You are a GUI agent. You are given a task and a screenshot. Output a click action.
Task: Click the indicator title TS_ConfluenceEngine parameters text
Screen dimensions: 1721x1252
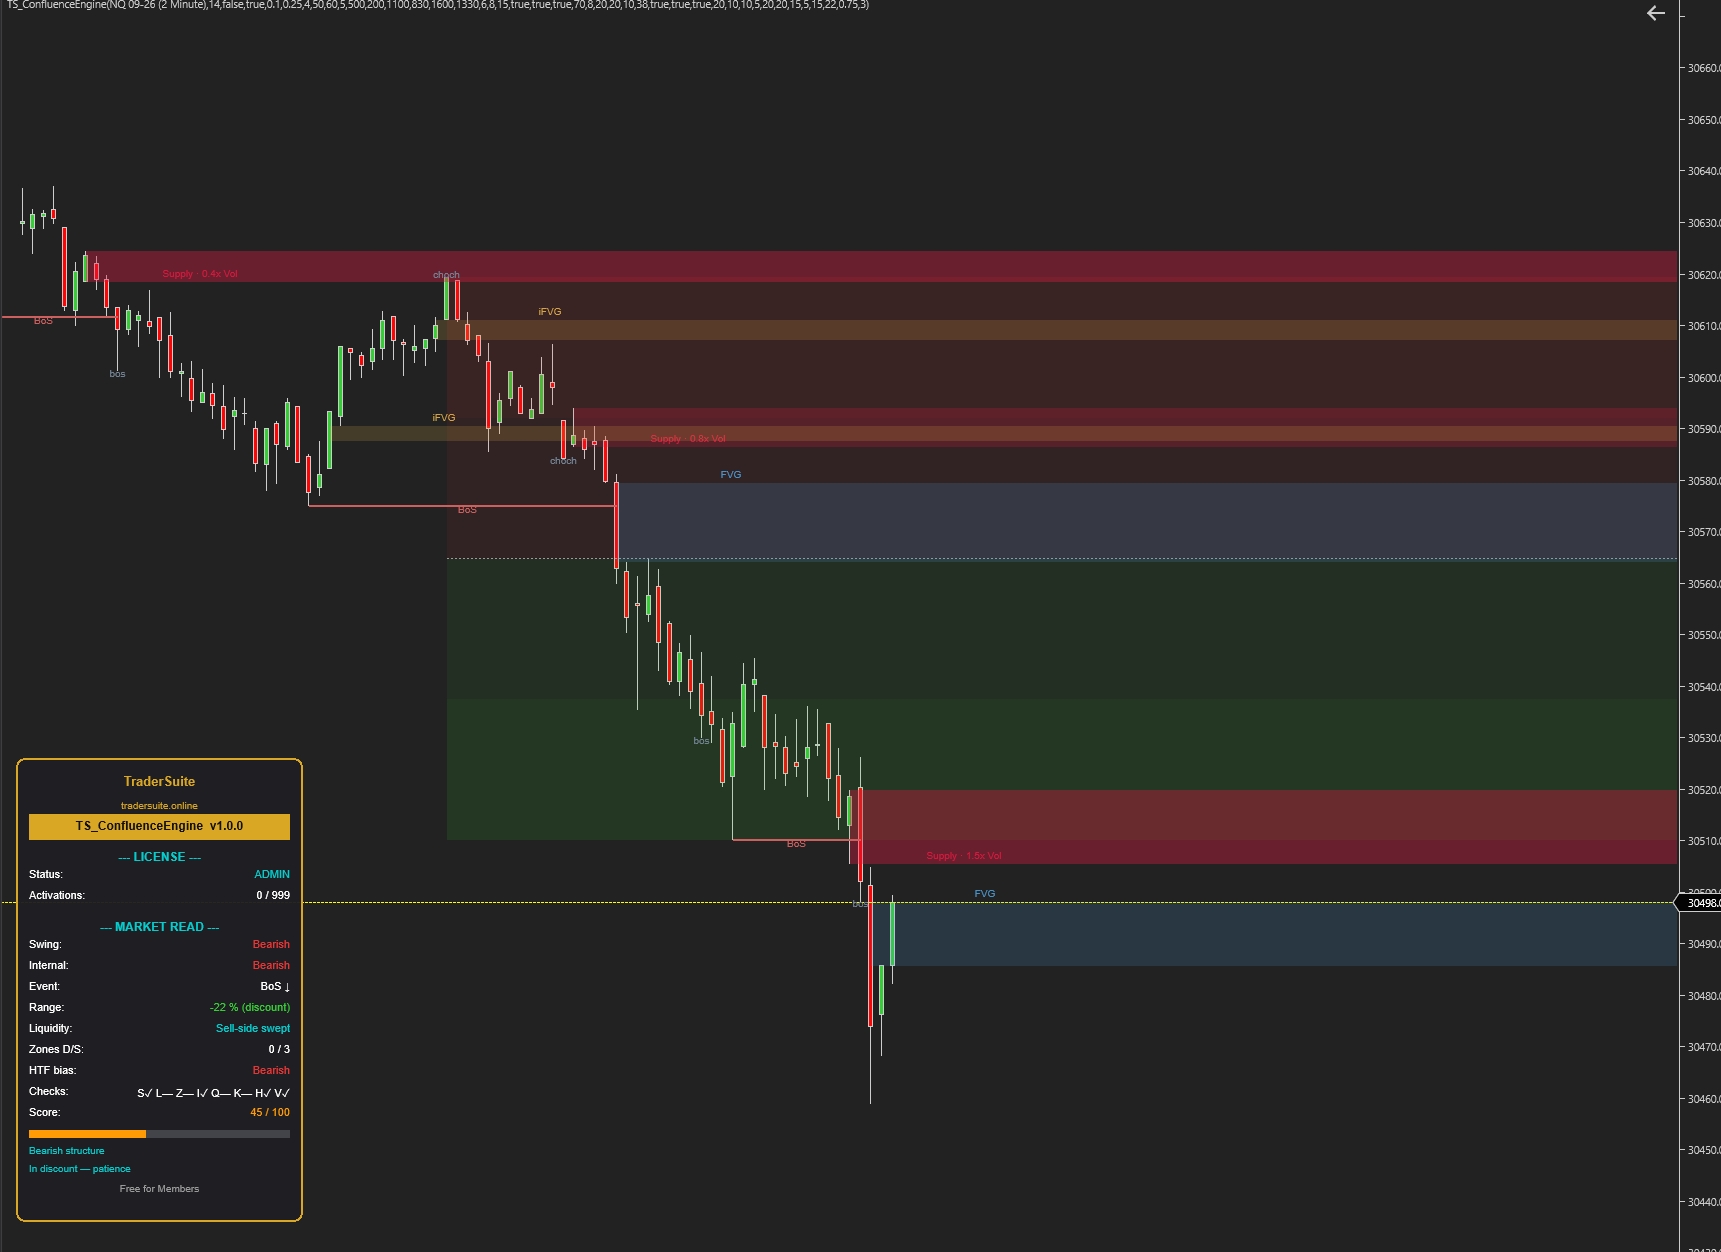click(x=437, y=5)
